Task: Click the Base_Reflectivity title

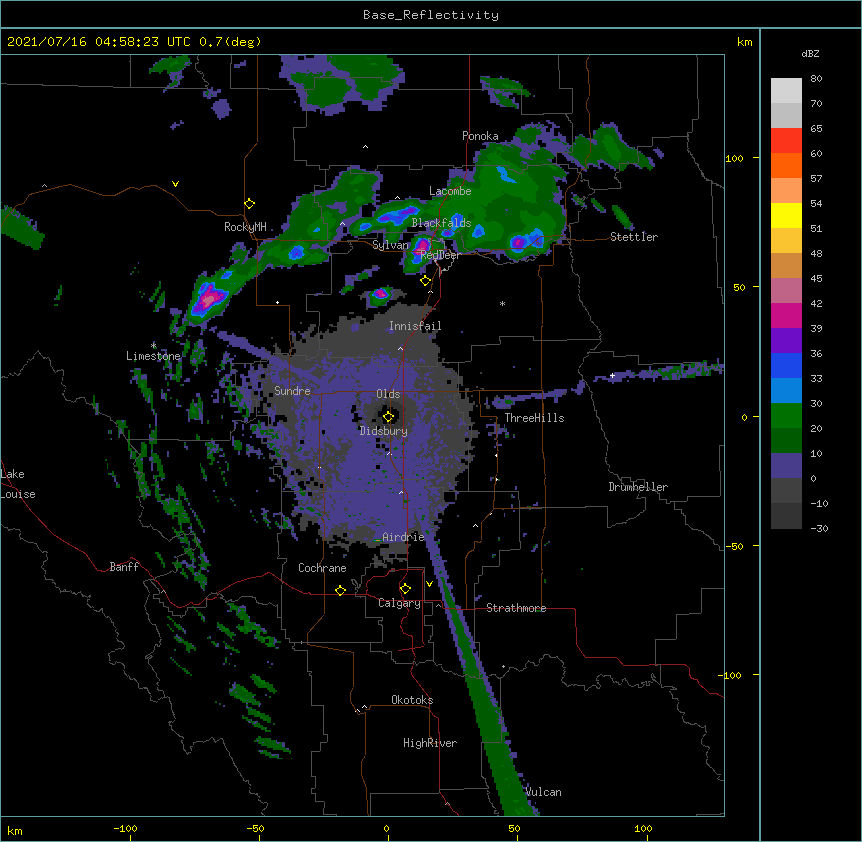Action: tap(431, 15)
